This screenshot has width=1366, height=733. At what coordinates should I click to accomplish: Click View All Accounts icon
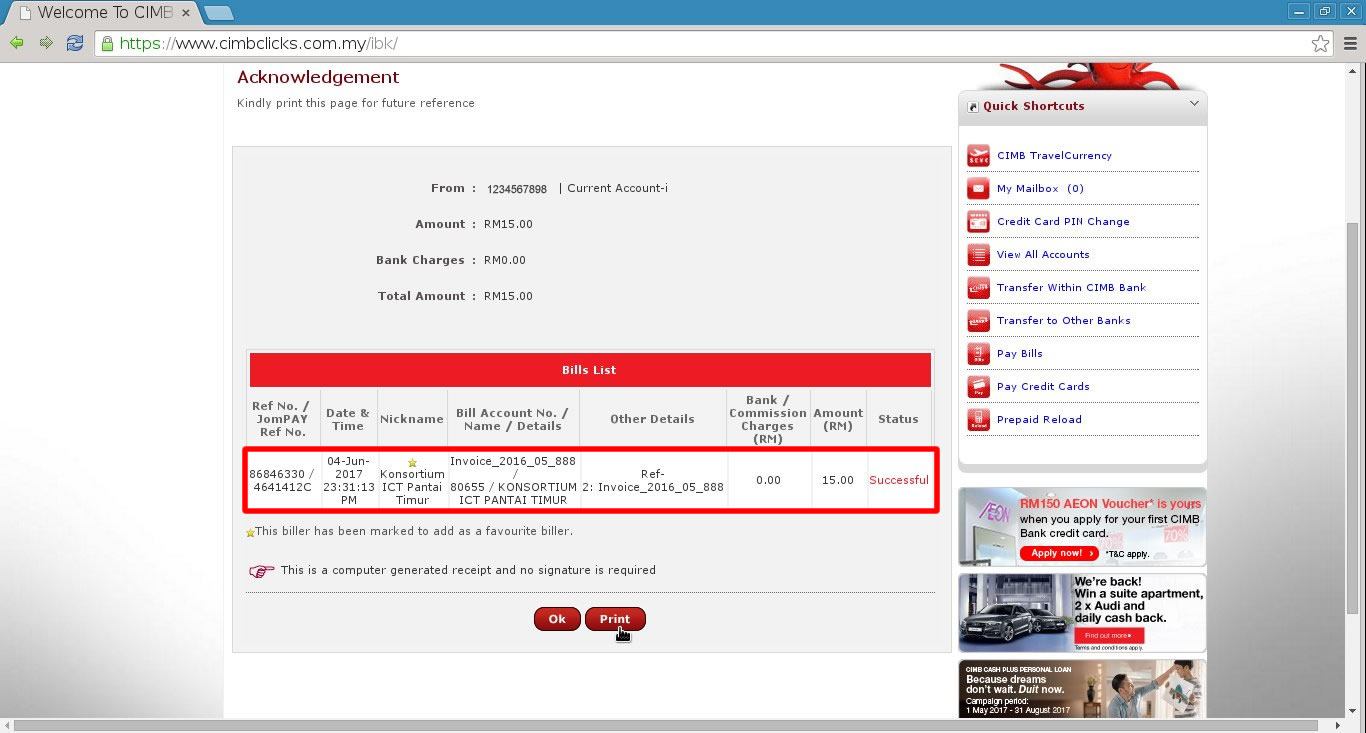[x=978, y=255]
